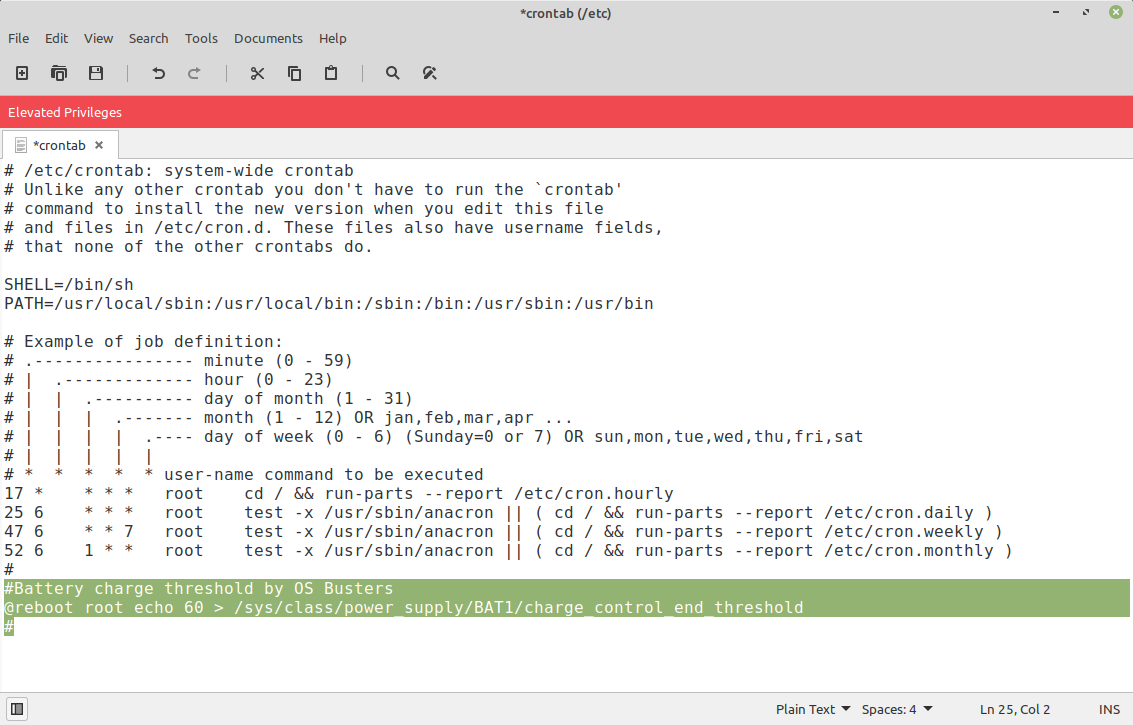Toggle the side pane from status bar
Screen dimensions: 1133x725
(x=17, y=709)
